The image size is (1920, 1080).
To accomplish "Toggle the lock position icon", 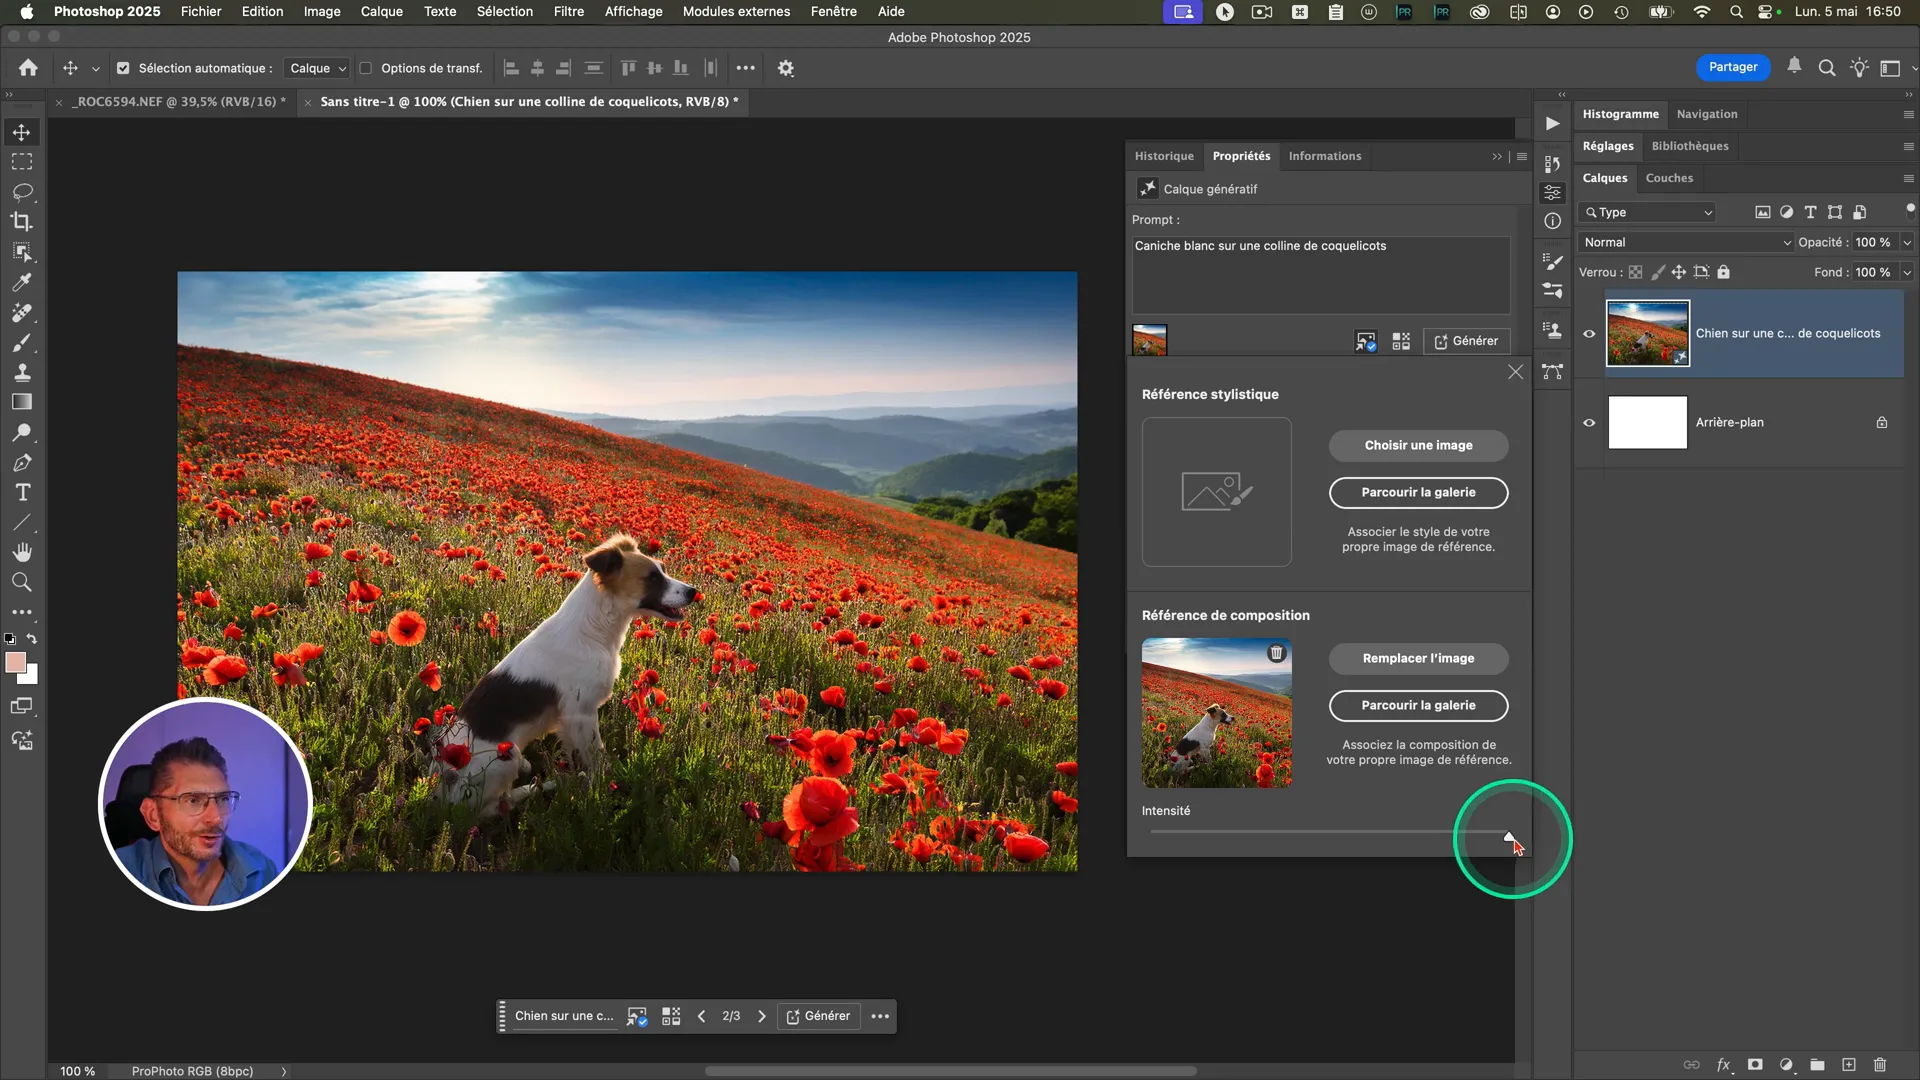I will (x=1678, y=272).
